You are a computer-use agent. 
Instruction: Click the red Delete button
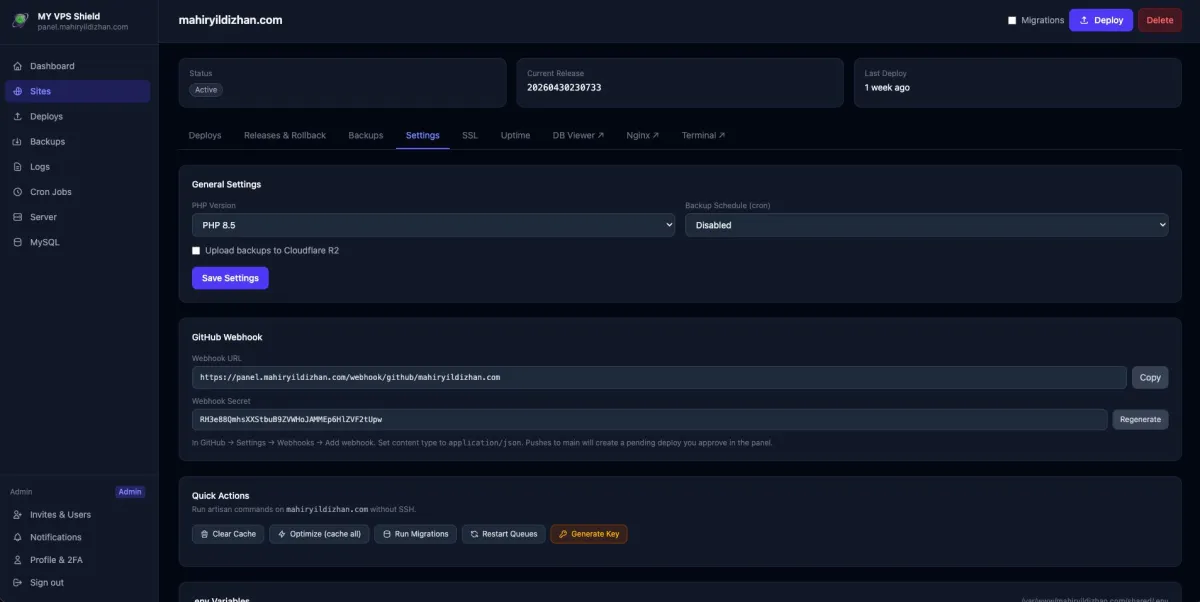pyautogui.click(x=1160, y=20)
